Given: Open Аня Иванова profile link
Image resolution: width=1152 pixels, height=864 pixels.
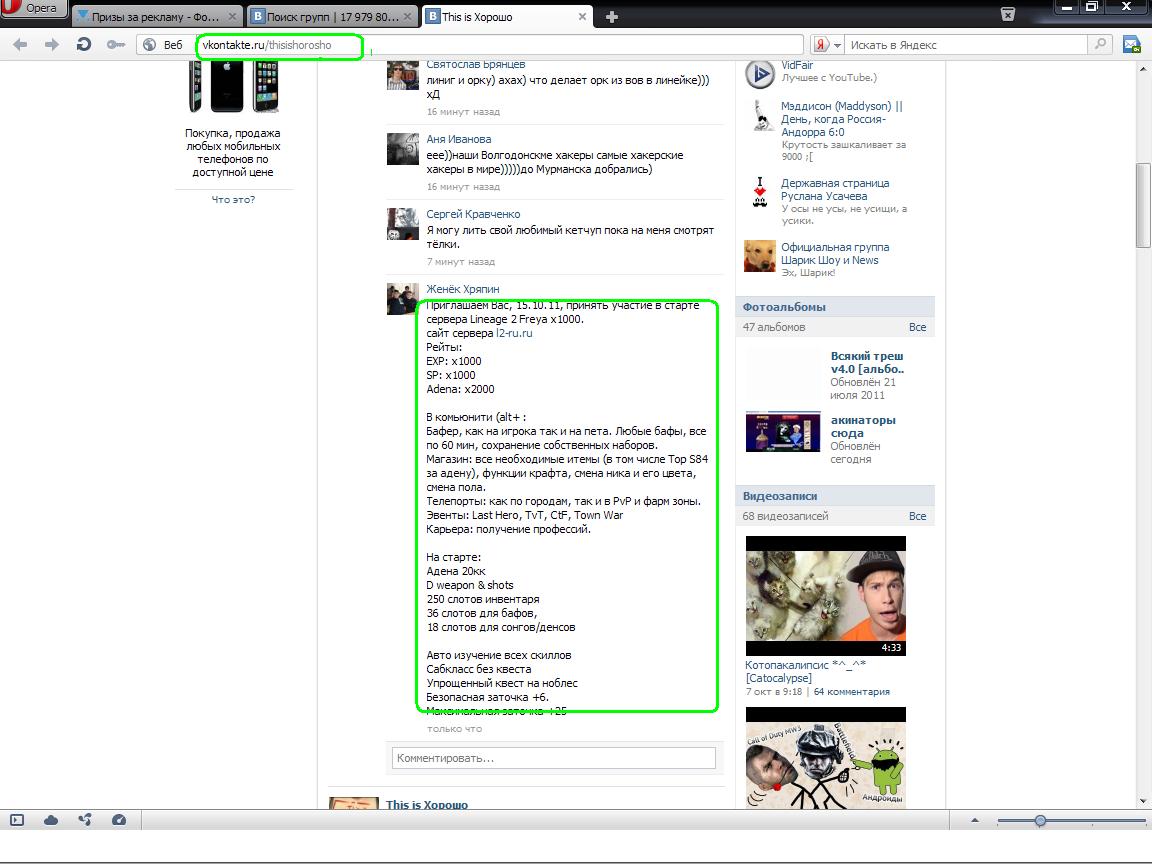Looking at the screenshot, I should (x=458, y=139).
